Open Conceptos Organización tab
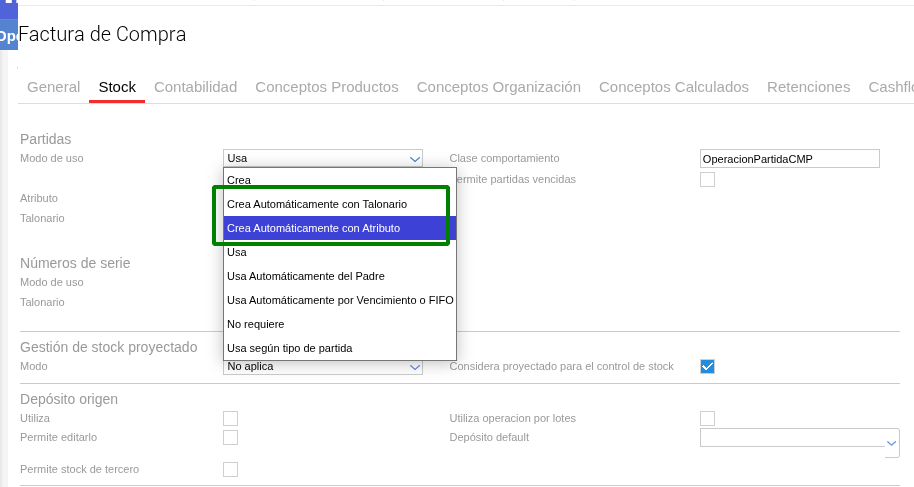 (x=498, y=87)
